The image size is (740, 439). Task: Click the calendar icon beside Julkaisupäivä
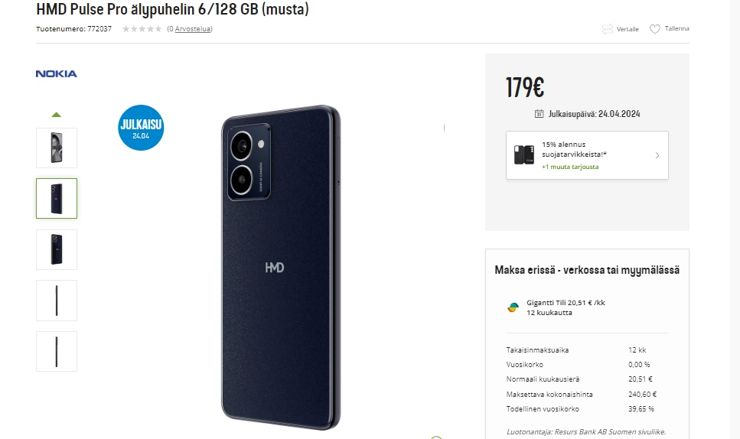coord(539,114)
